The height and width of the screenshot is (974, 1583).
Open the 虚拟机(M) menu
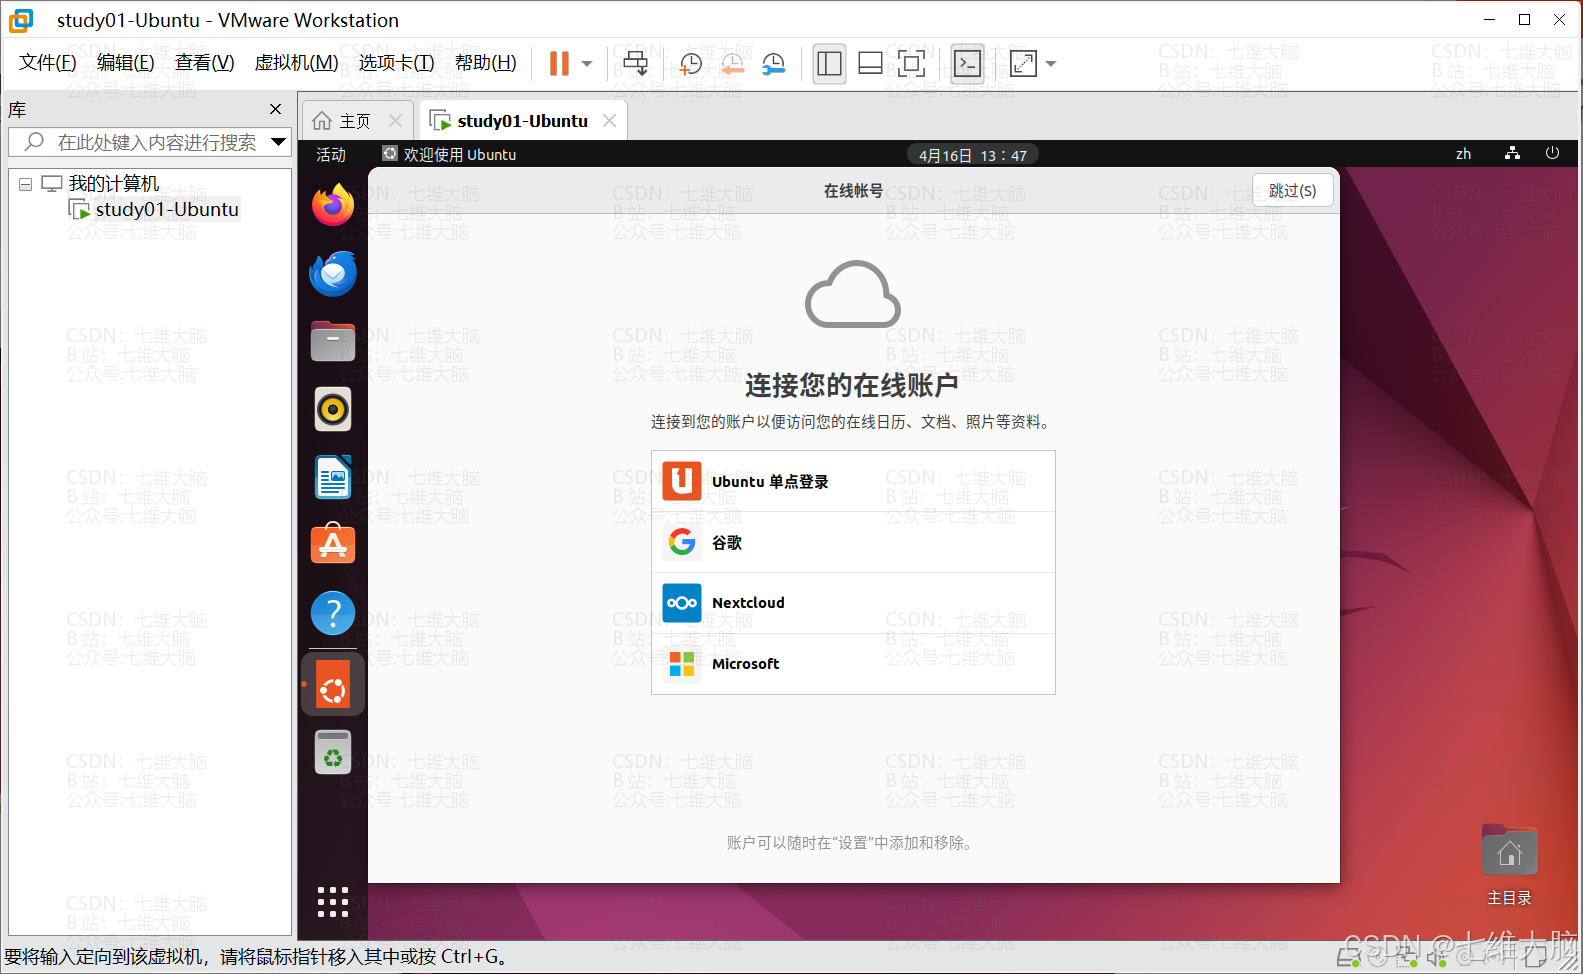pos(297,63)
